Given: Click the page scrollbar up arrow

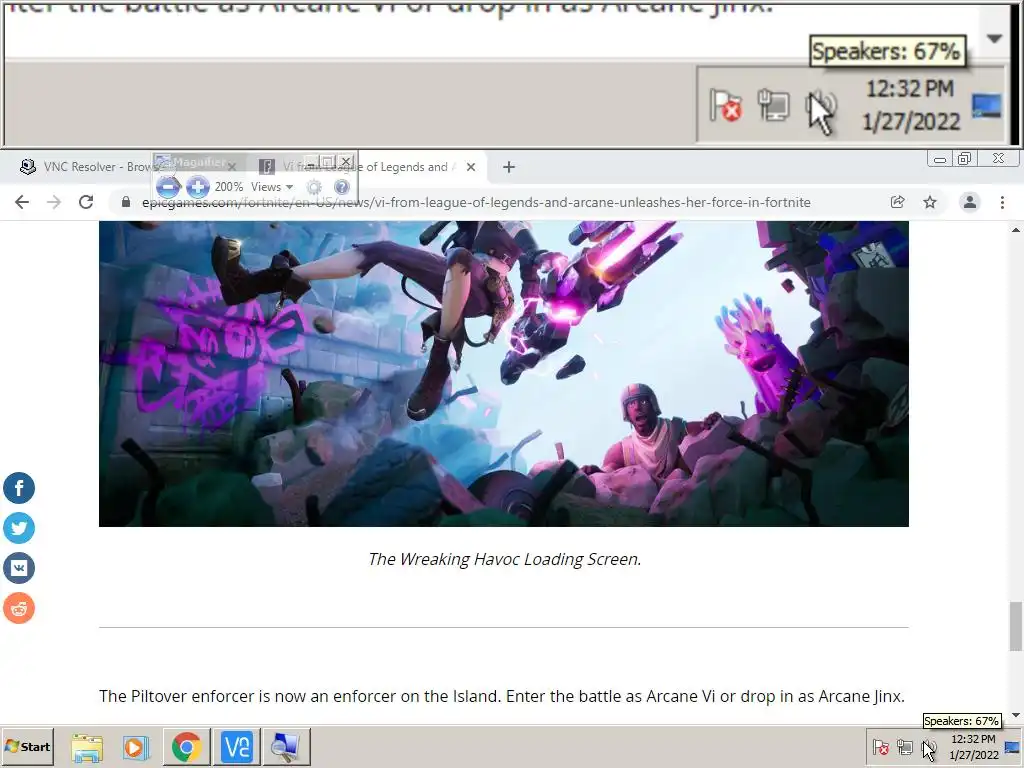Looking at the screenshot, I should point(1016,230).
